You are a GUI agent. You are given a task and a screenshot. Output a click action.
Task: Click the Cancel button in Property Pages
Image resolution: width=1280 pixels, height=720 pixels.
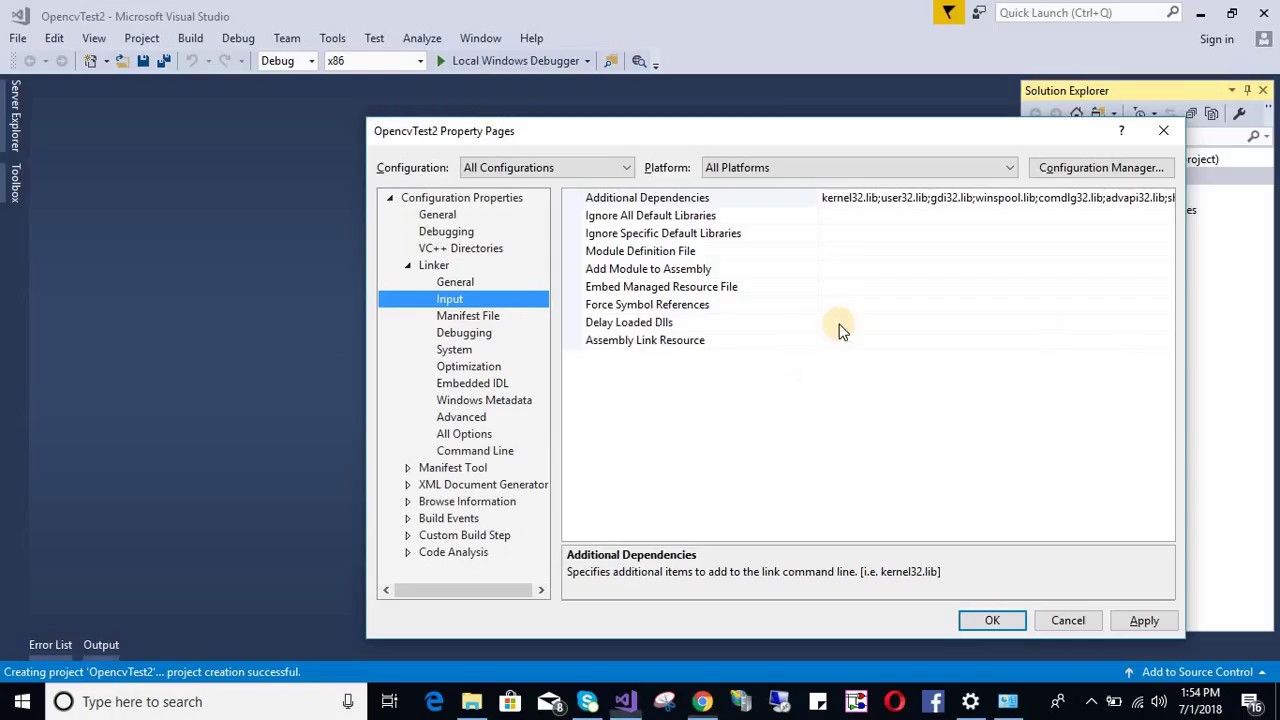click(x=1068, y=621)
